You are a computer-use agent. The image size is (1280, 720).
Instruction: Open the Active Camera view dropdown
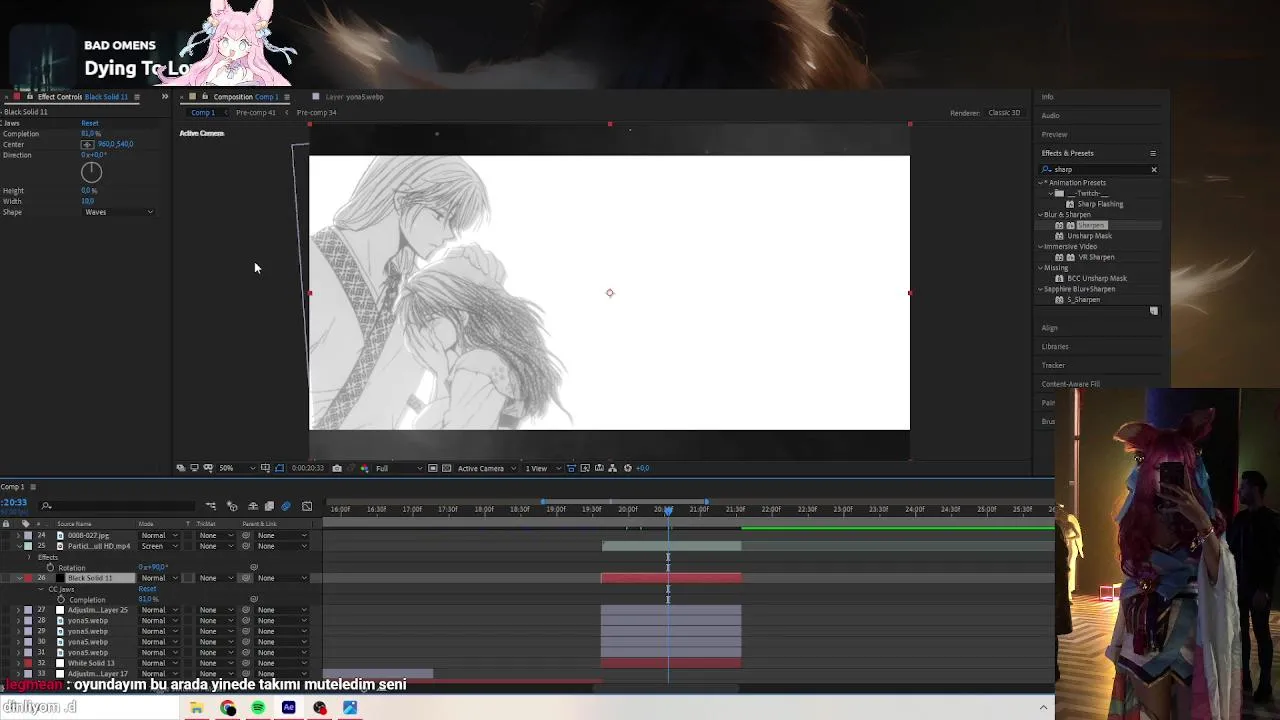coord(487,468)
